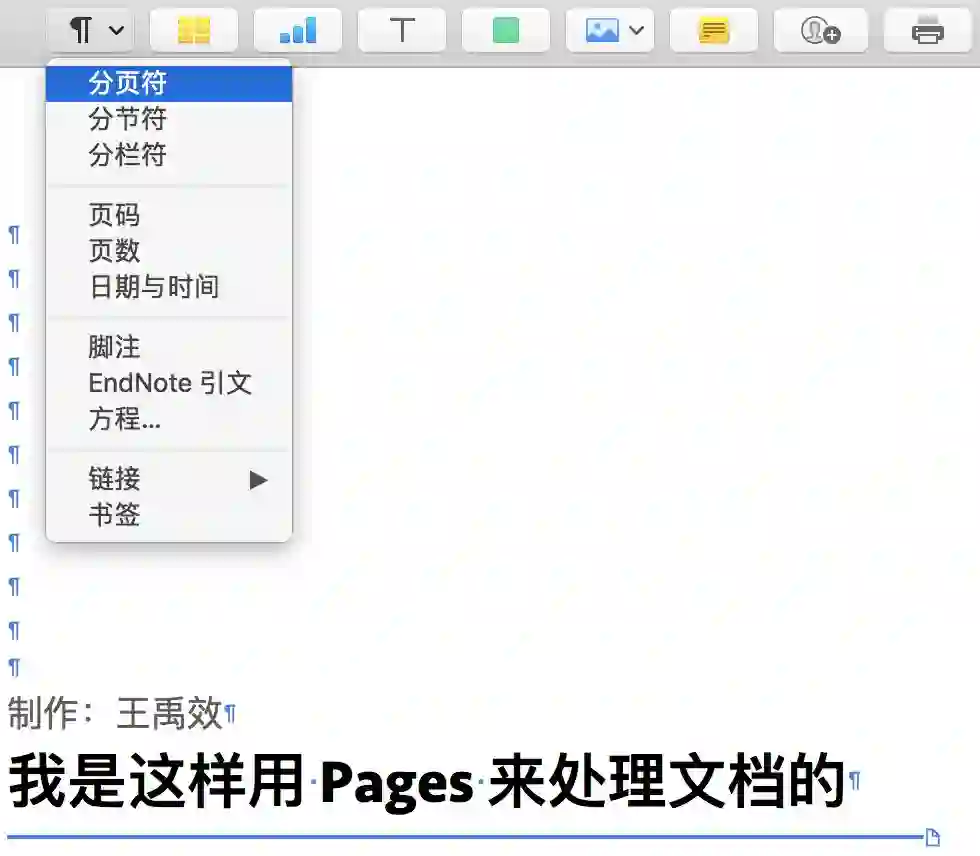Expand the 链接 submenu
The height and width of the screenshot is (856, 980).
click(169, 479)
